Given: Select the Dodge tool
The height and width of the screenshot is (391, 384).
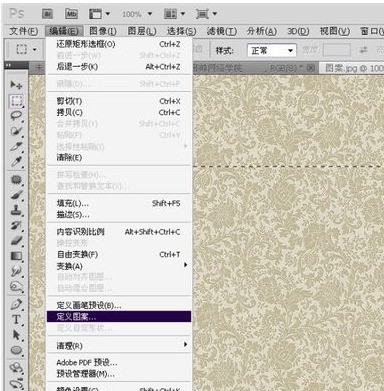Looking at the screenshot, I should 16,287.
